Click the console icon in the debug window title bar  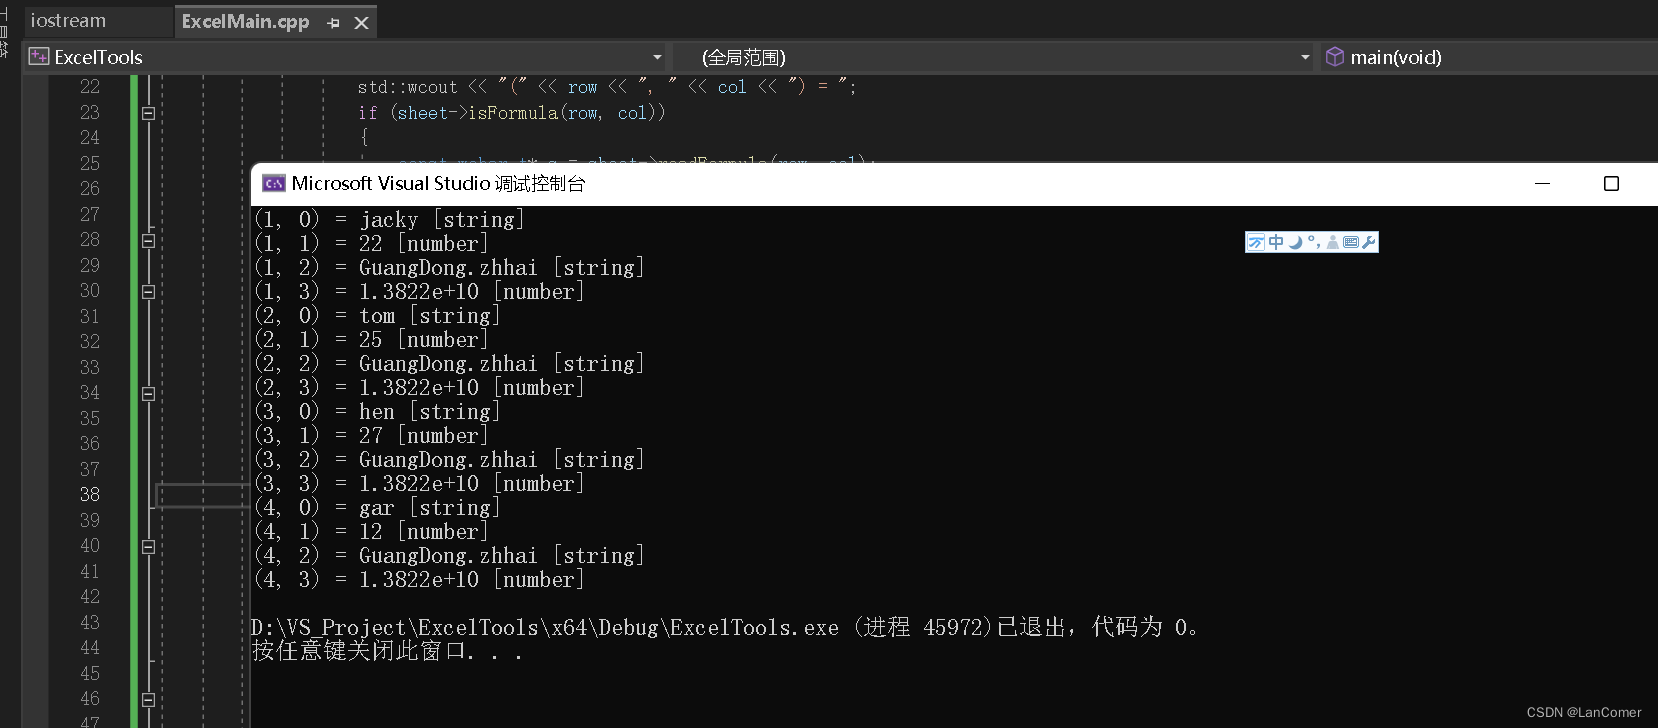[273, 183]
